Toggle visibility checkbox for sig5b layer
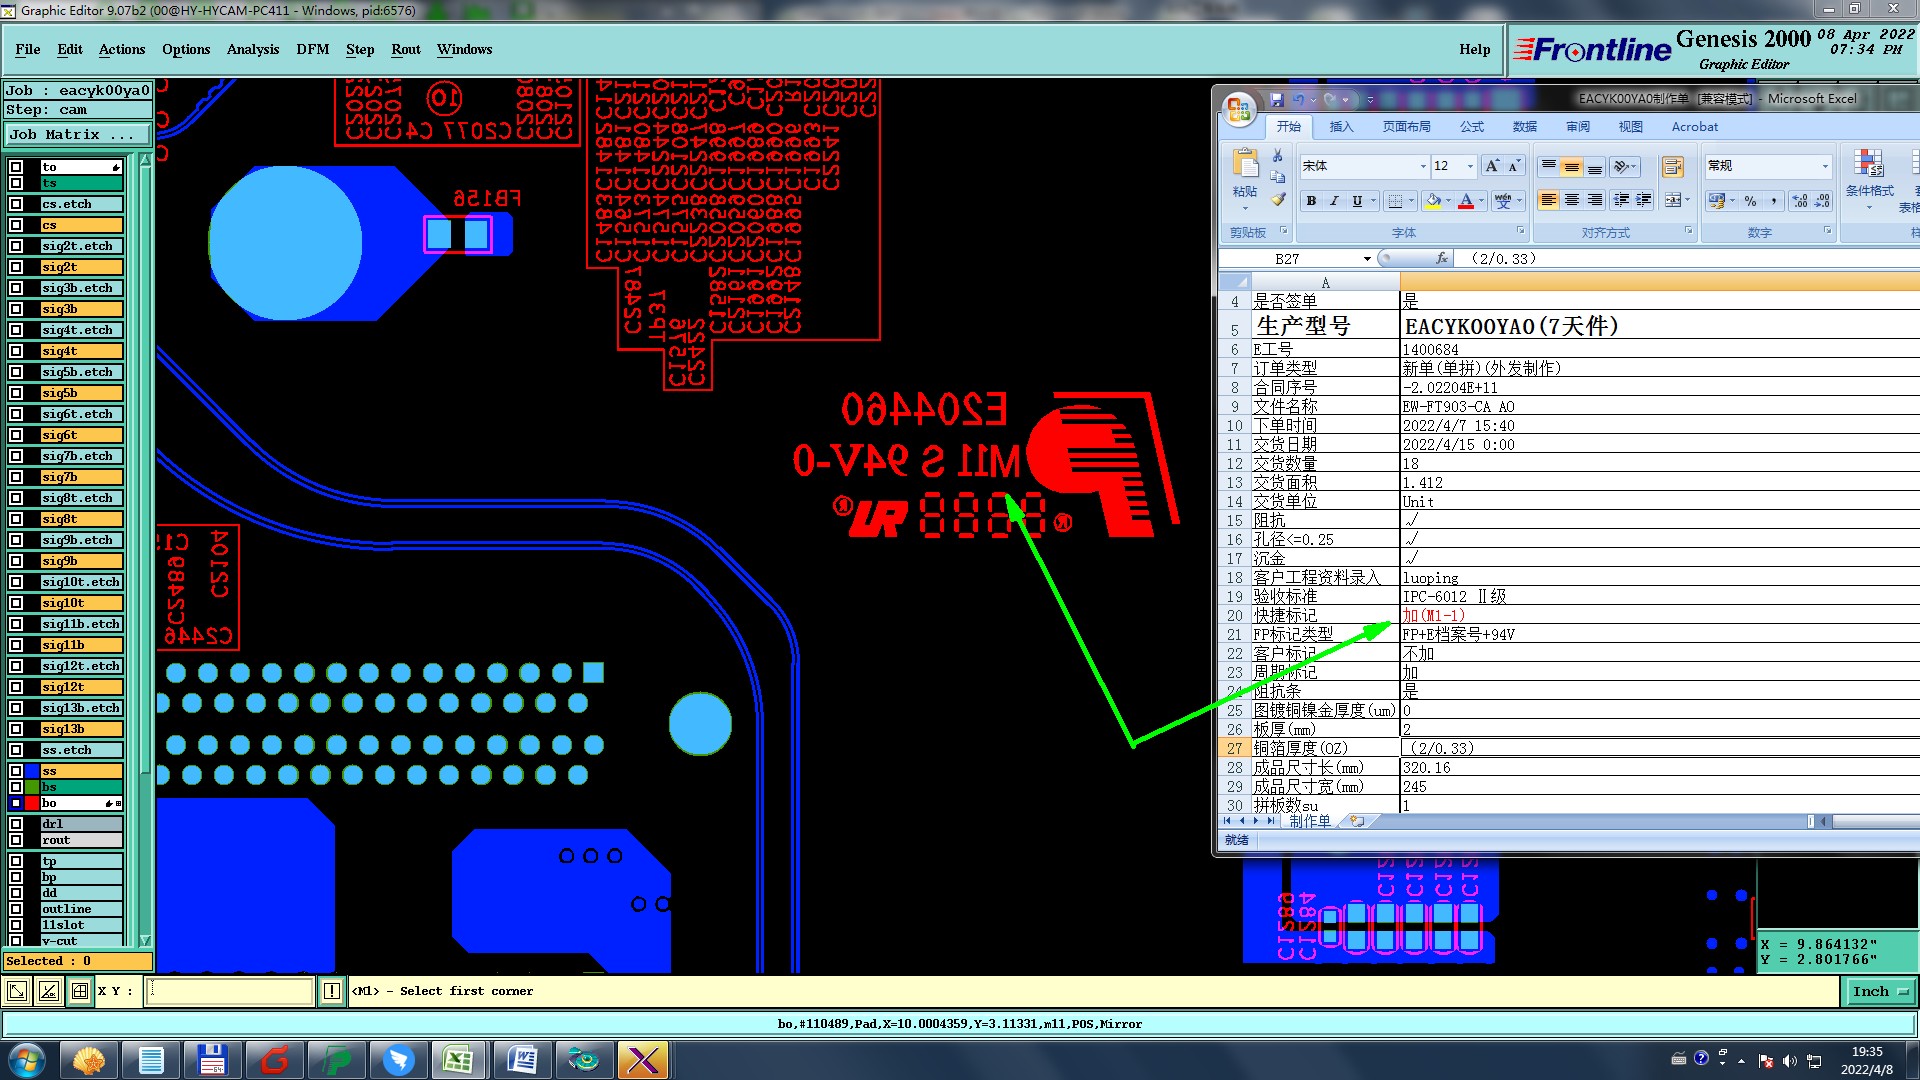 pos(16,393)
